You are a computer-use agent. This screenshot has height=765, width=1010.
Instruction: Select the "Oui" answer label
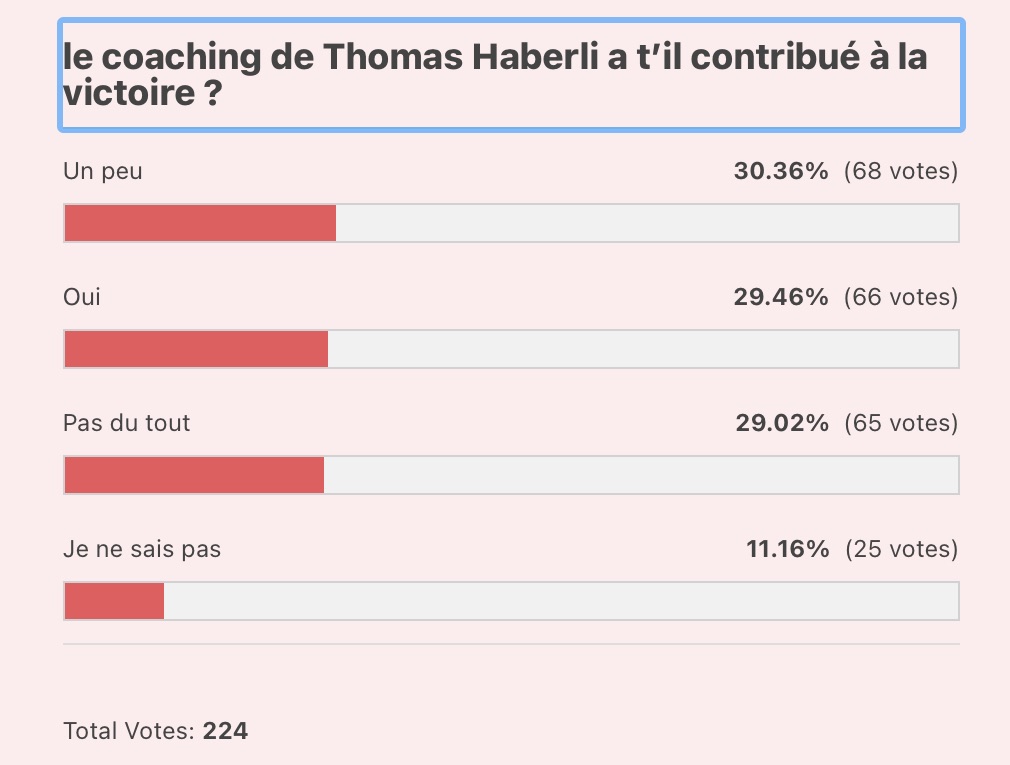(82, 297)
